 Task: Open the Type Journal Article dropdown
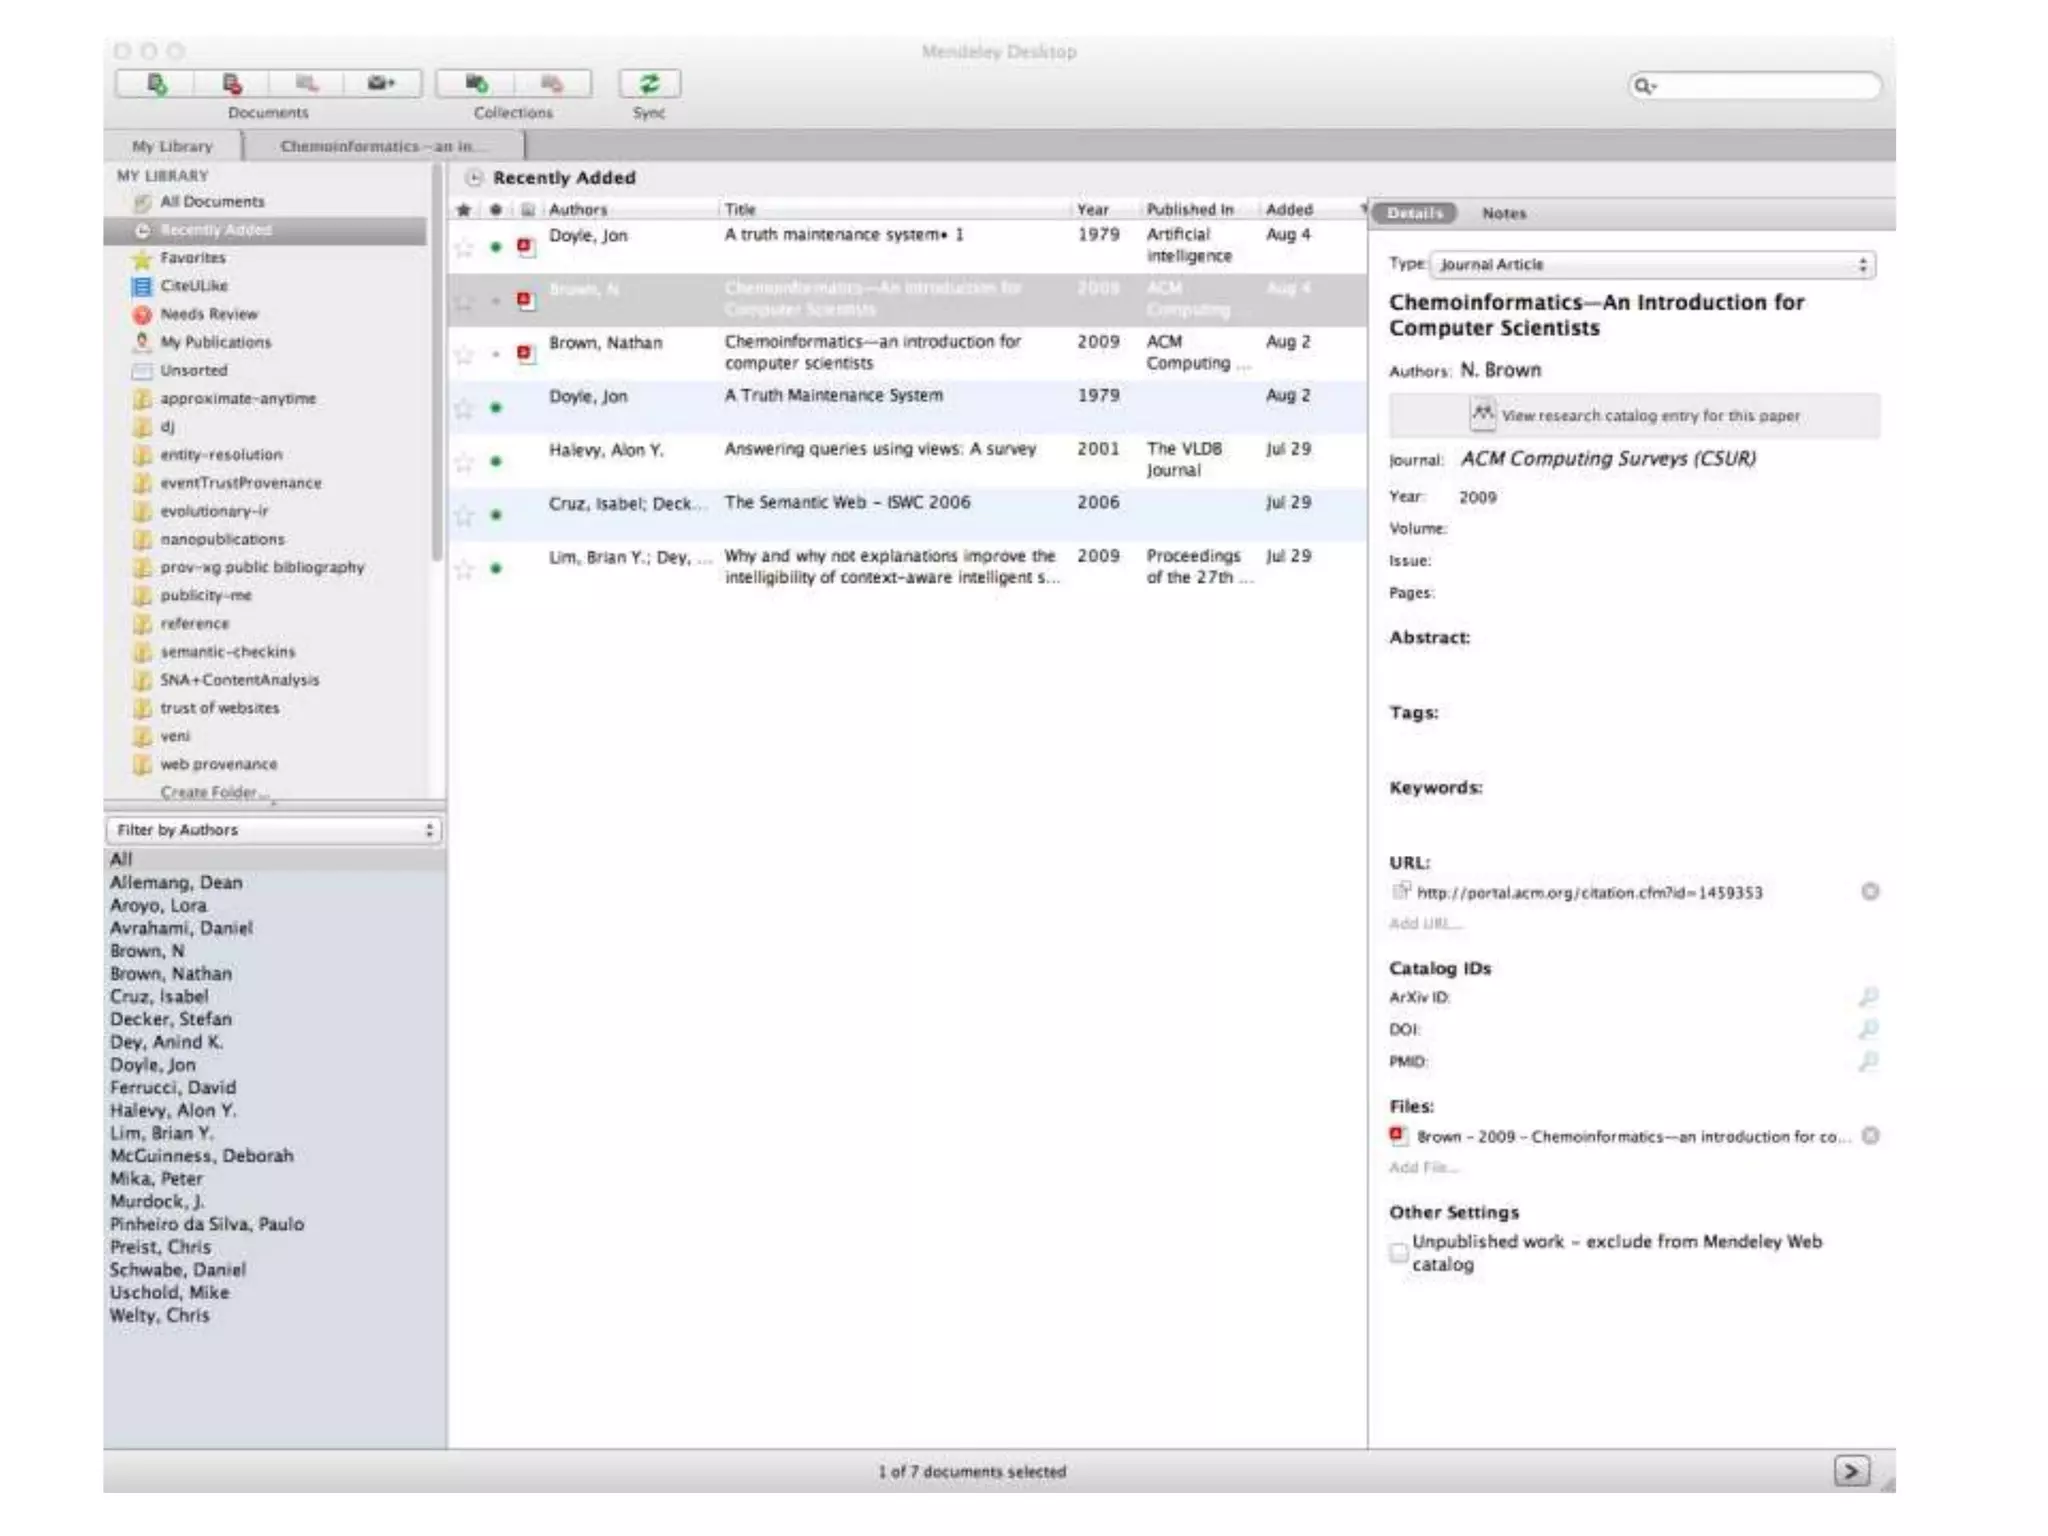1652,265
